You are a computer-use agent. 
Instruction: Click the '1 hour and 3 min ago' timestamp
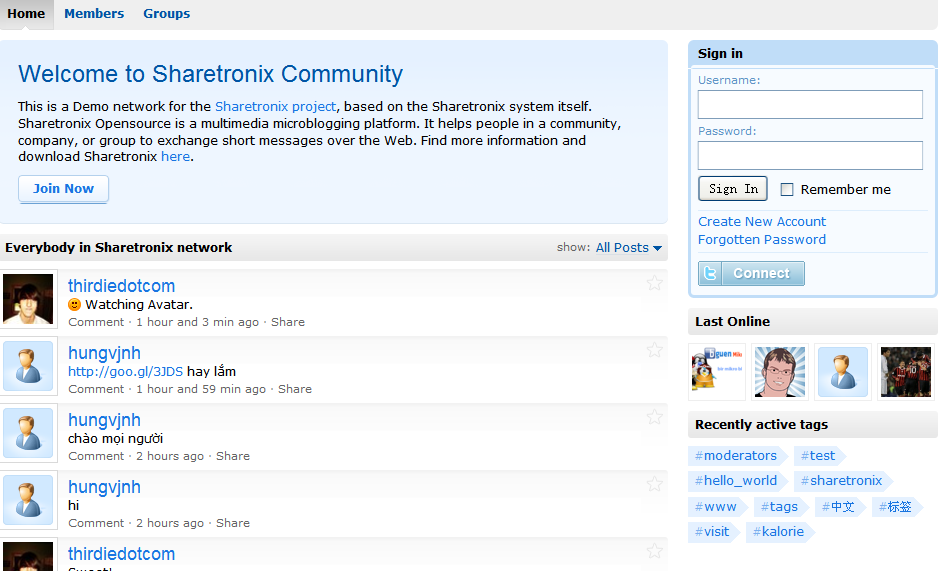click(x=197, y=322)
